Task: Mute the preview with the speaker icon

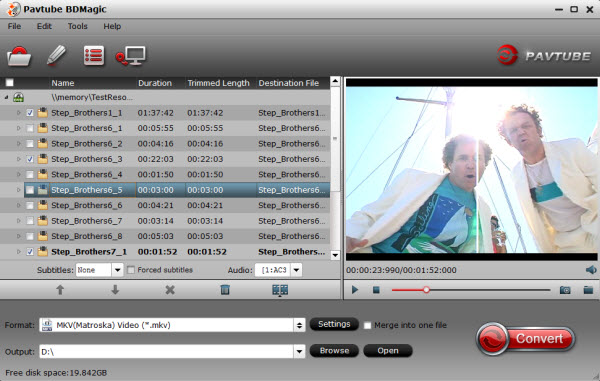Action: tap(591, 270)
